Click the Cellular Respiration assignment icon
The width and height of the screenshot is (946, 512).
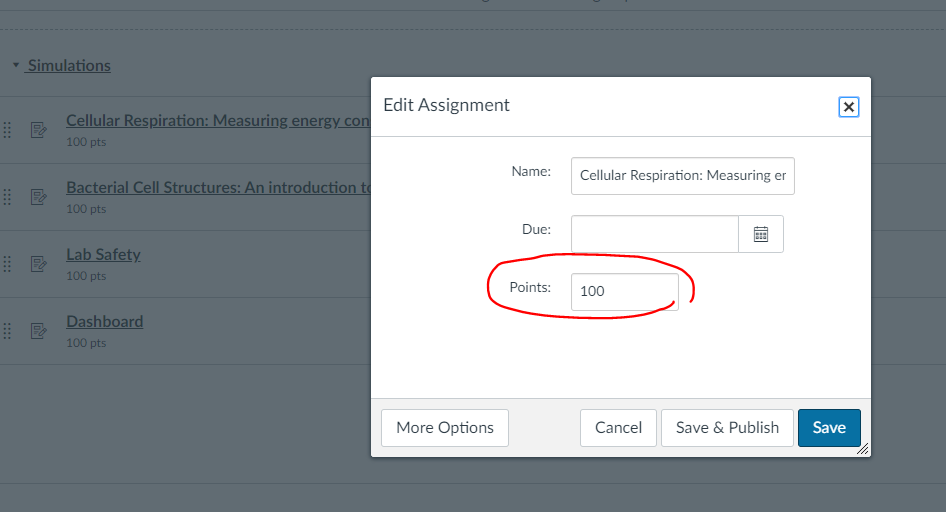coord(39,130)
